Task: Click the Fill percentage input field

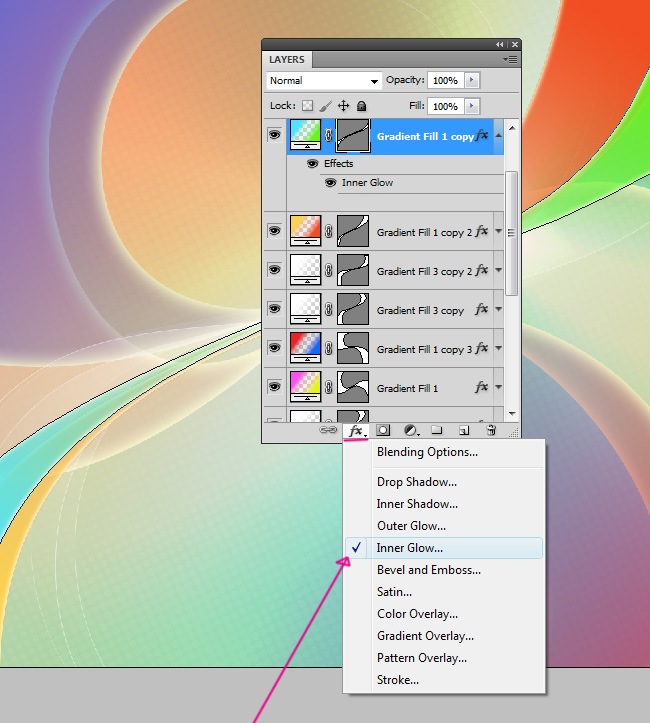Action: 445,106
